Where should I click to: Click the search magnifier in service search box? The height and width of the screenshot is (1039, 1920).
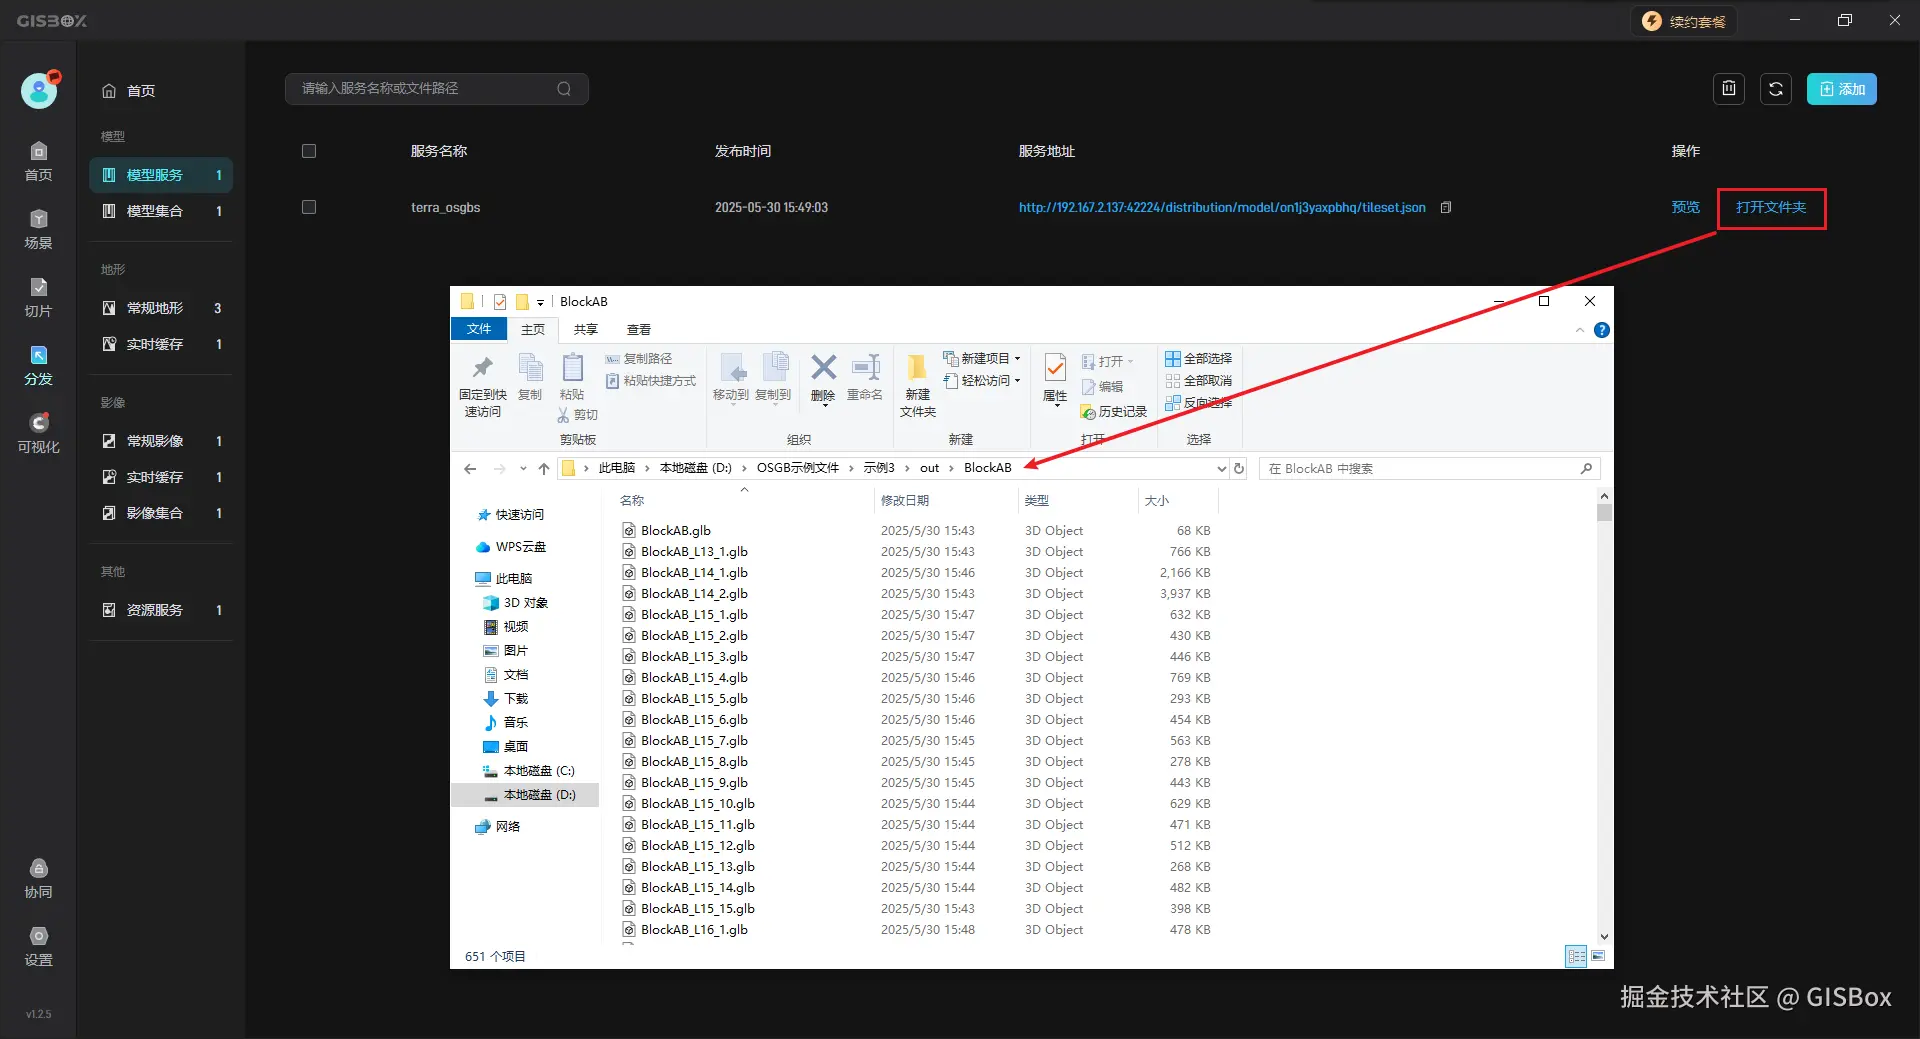pyautogui.click(x=564, y=89)
